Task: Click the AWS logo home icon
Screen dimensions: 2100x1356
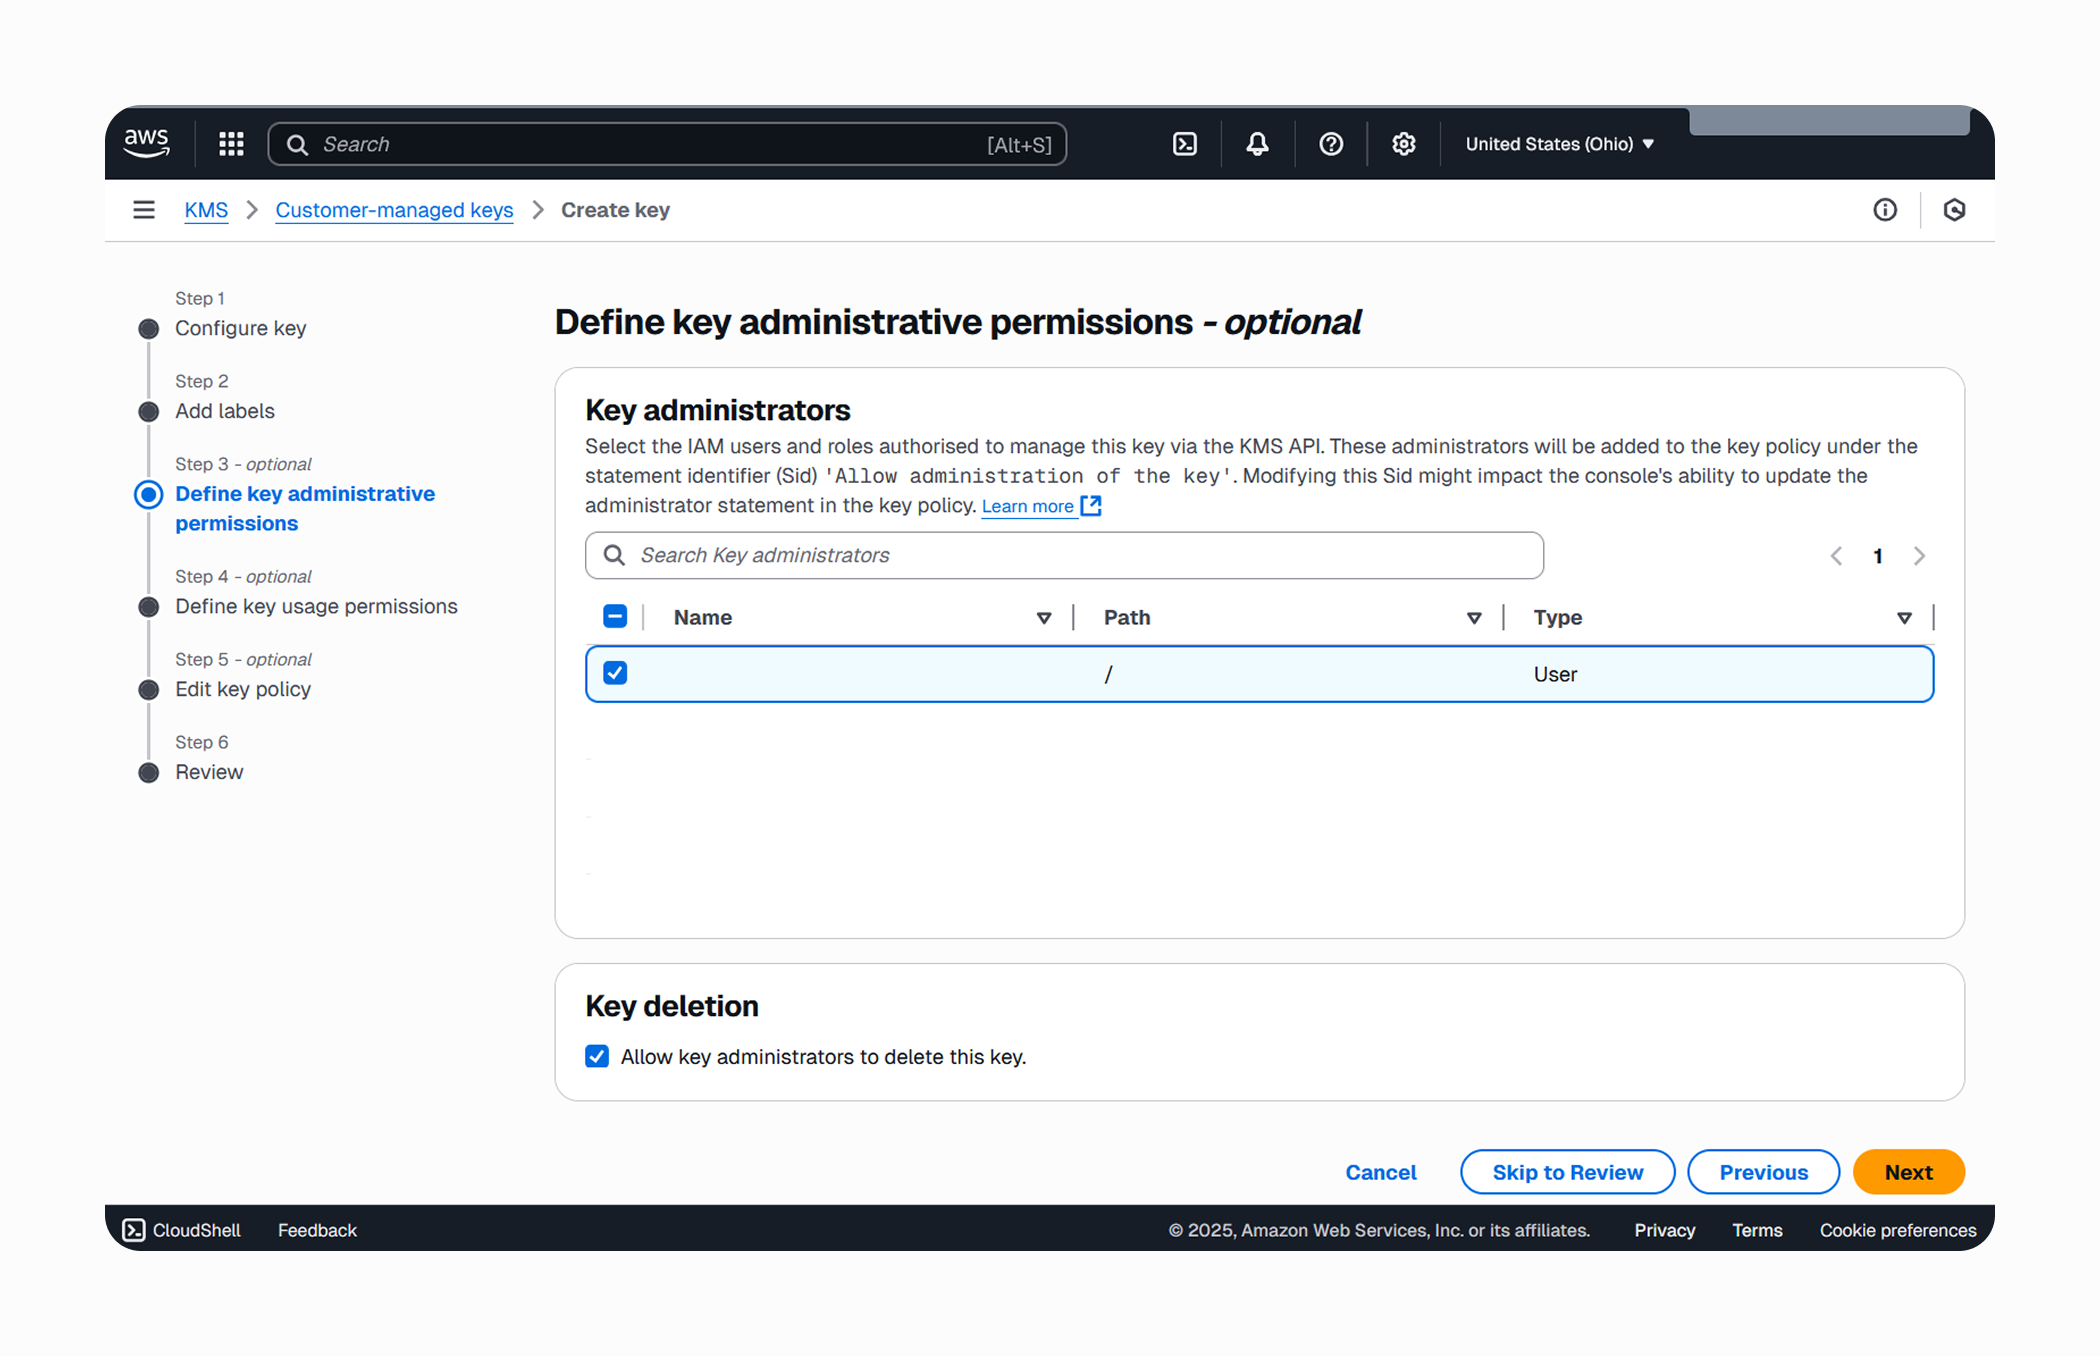Action: click(147, 143)
